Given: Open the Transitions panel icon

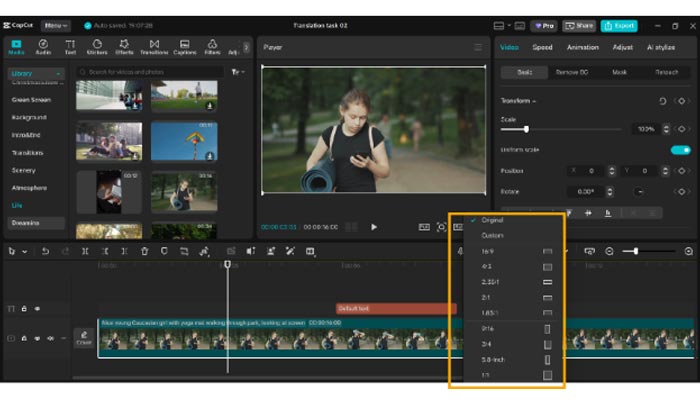Looking at the screenshot, I should [x=154, y=46].
